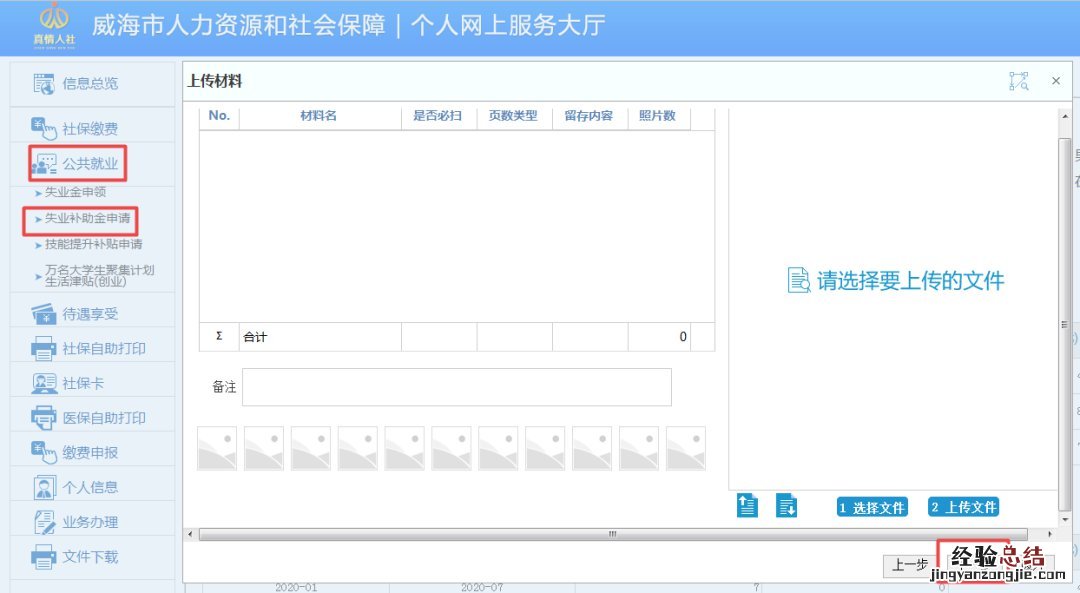Open 个人信息 in the sidebar

click(x=89, y=488)
